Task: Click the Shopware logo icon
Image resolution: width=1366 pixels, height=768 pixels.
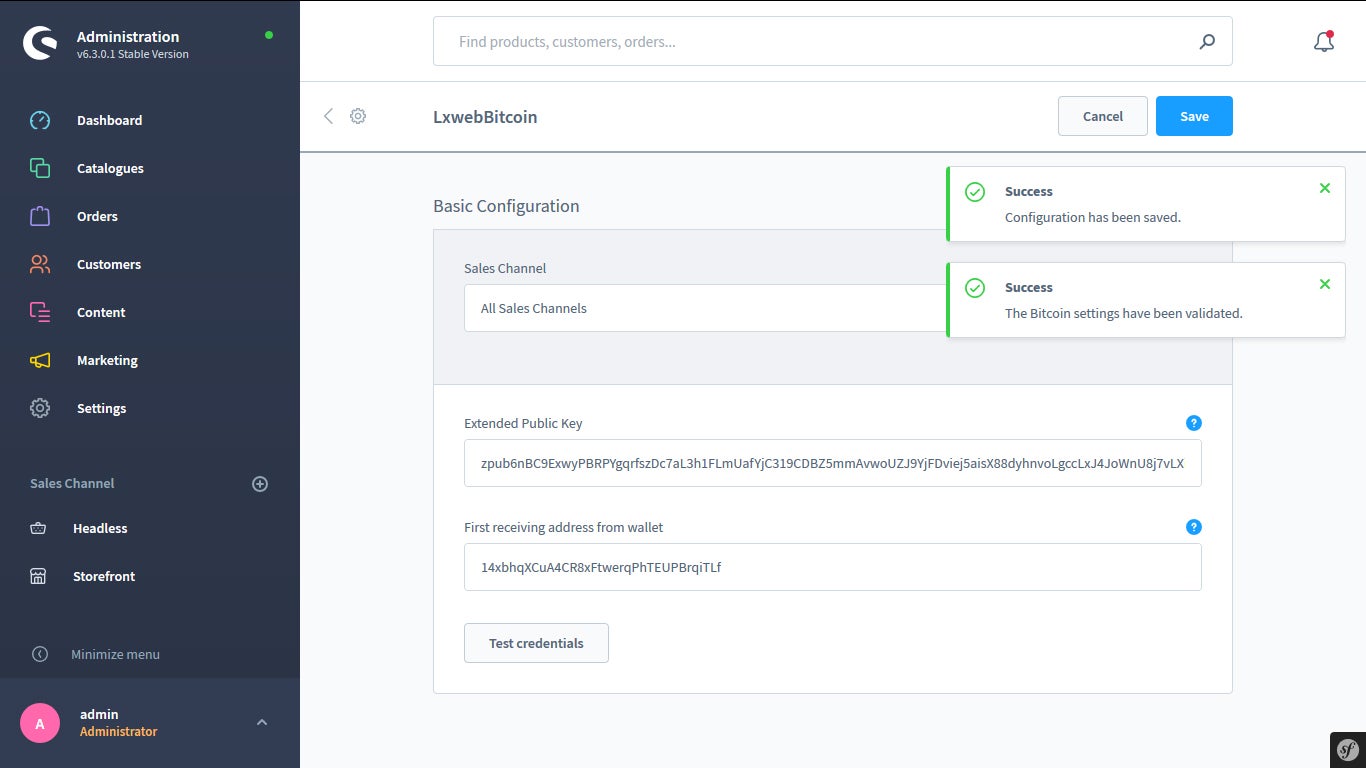Action: 40,43
